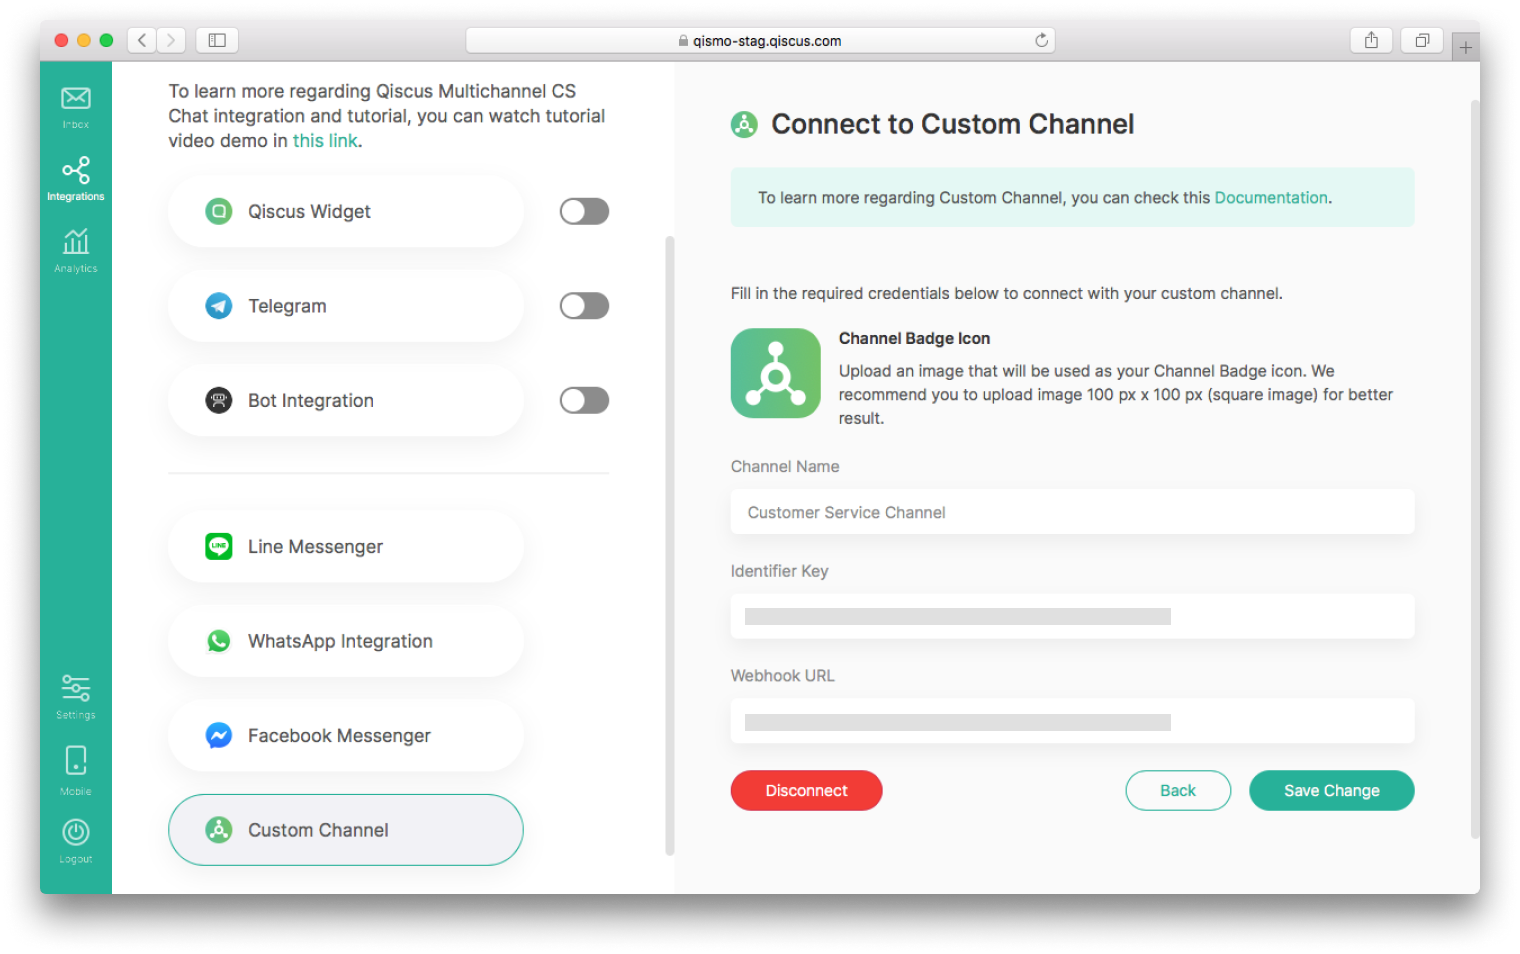Open the Inbox from the sidebar

click(x=76, y=99)
